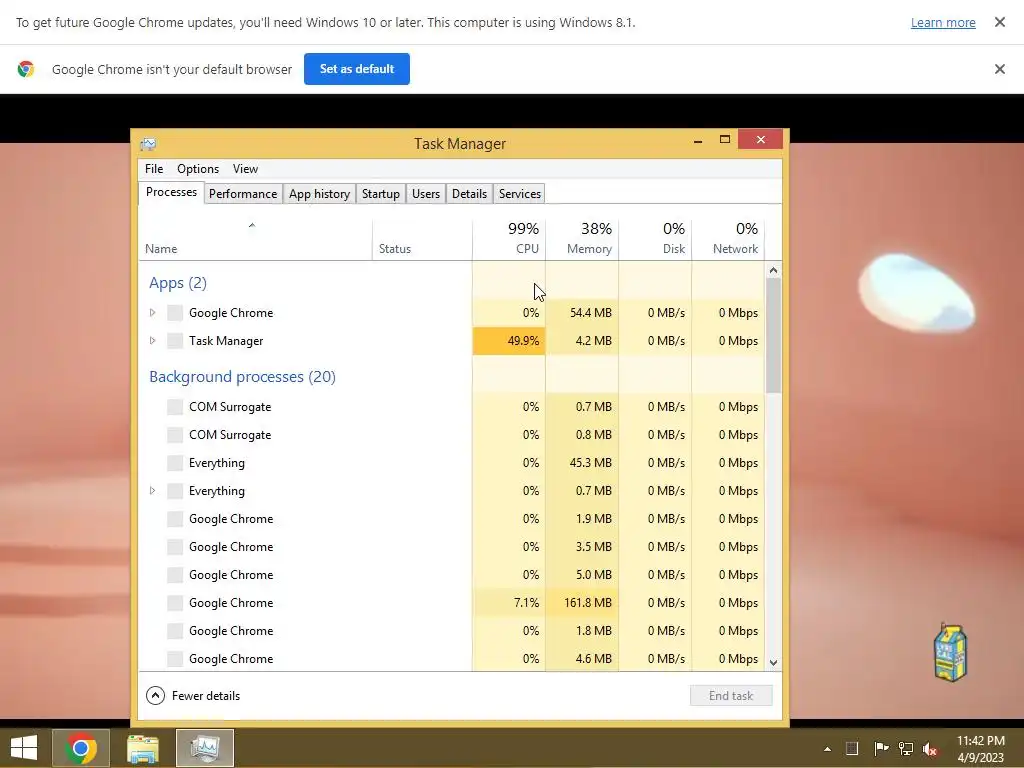Click the network tray icon
The width and height of the screenshot is (1024, 768).
tap(906, 749)
